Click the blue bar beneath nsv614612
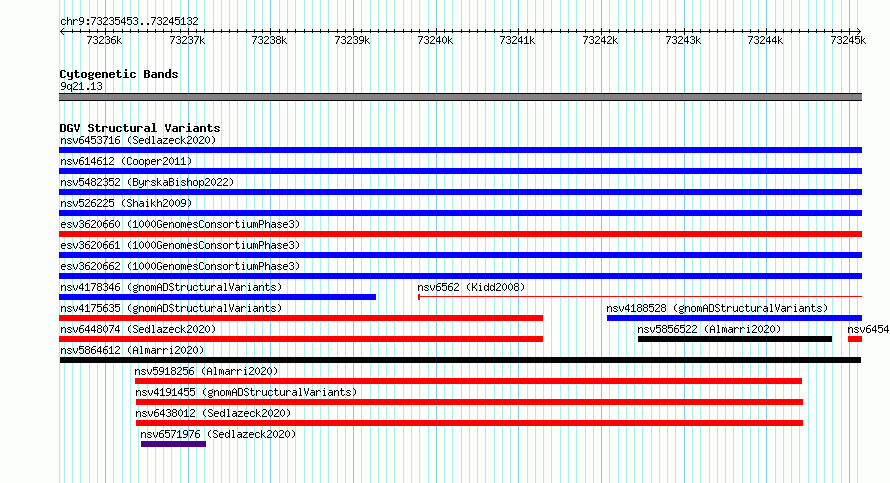Image resolution: width=890 pixels, height=483 pixels. (460, 171)
